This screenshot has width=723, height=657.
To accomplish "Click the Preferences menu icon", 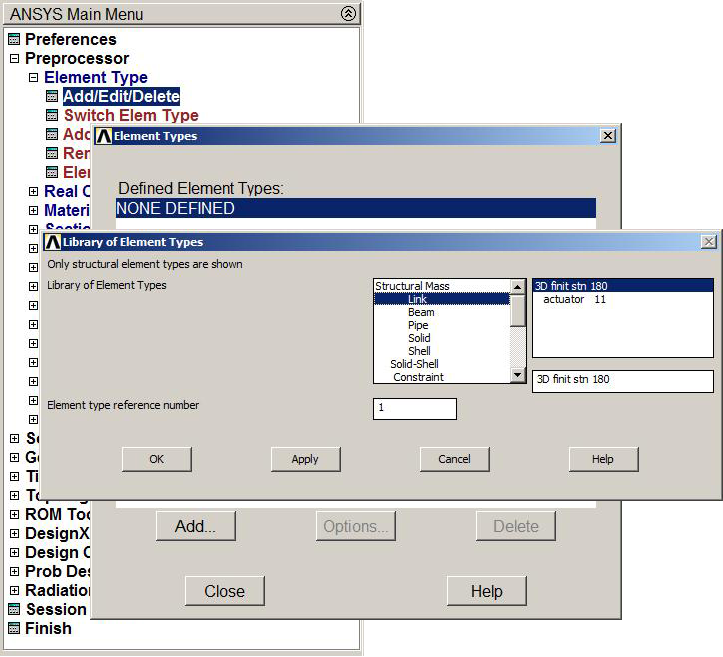I will (14, 40).
